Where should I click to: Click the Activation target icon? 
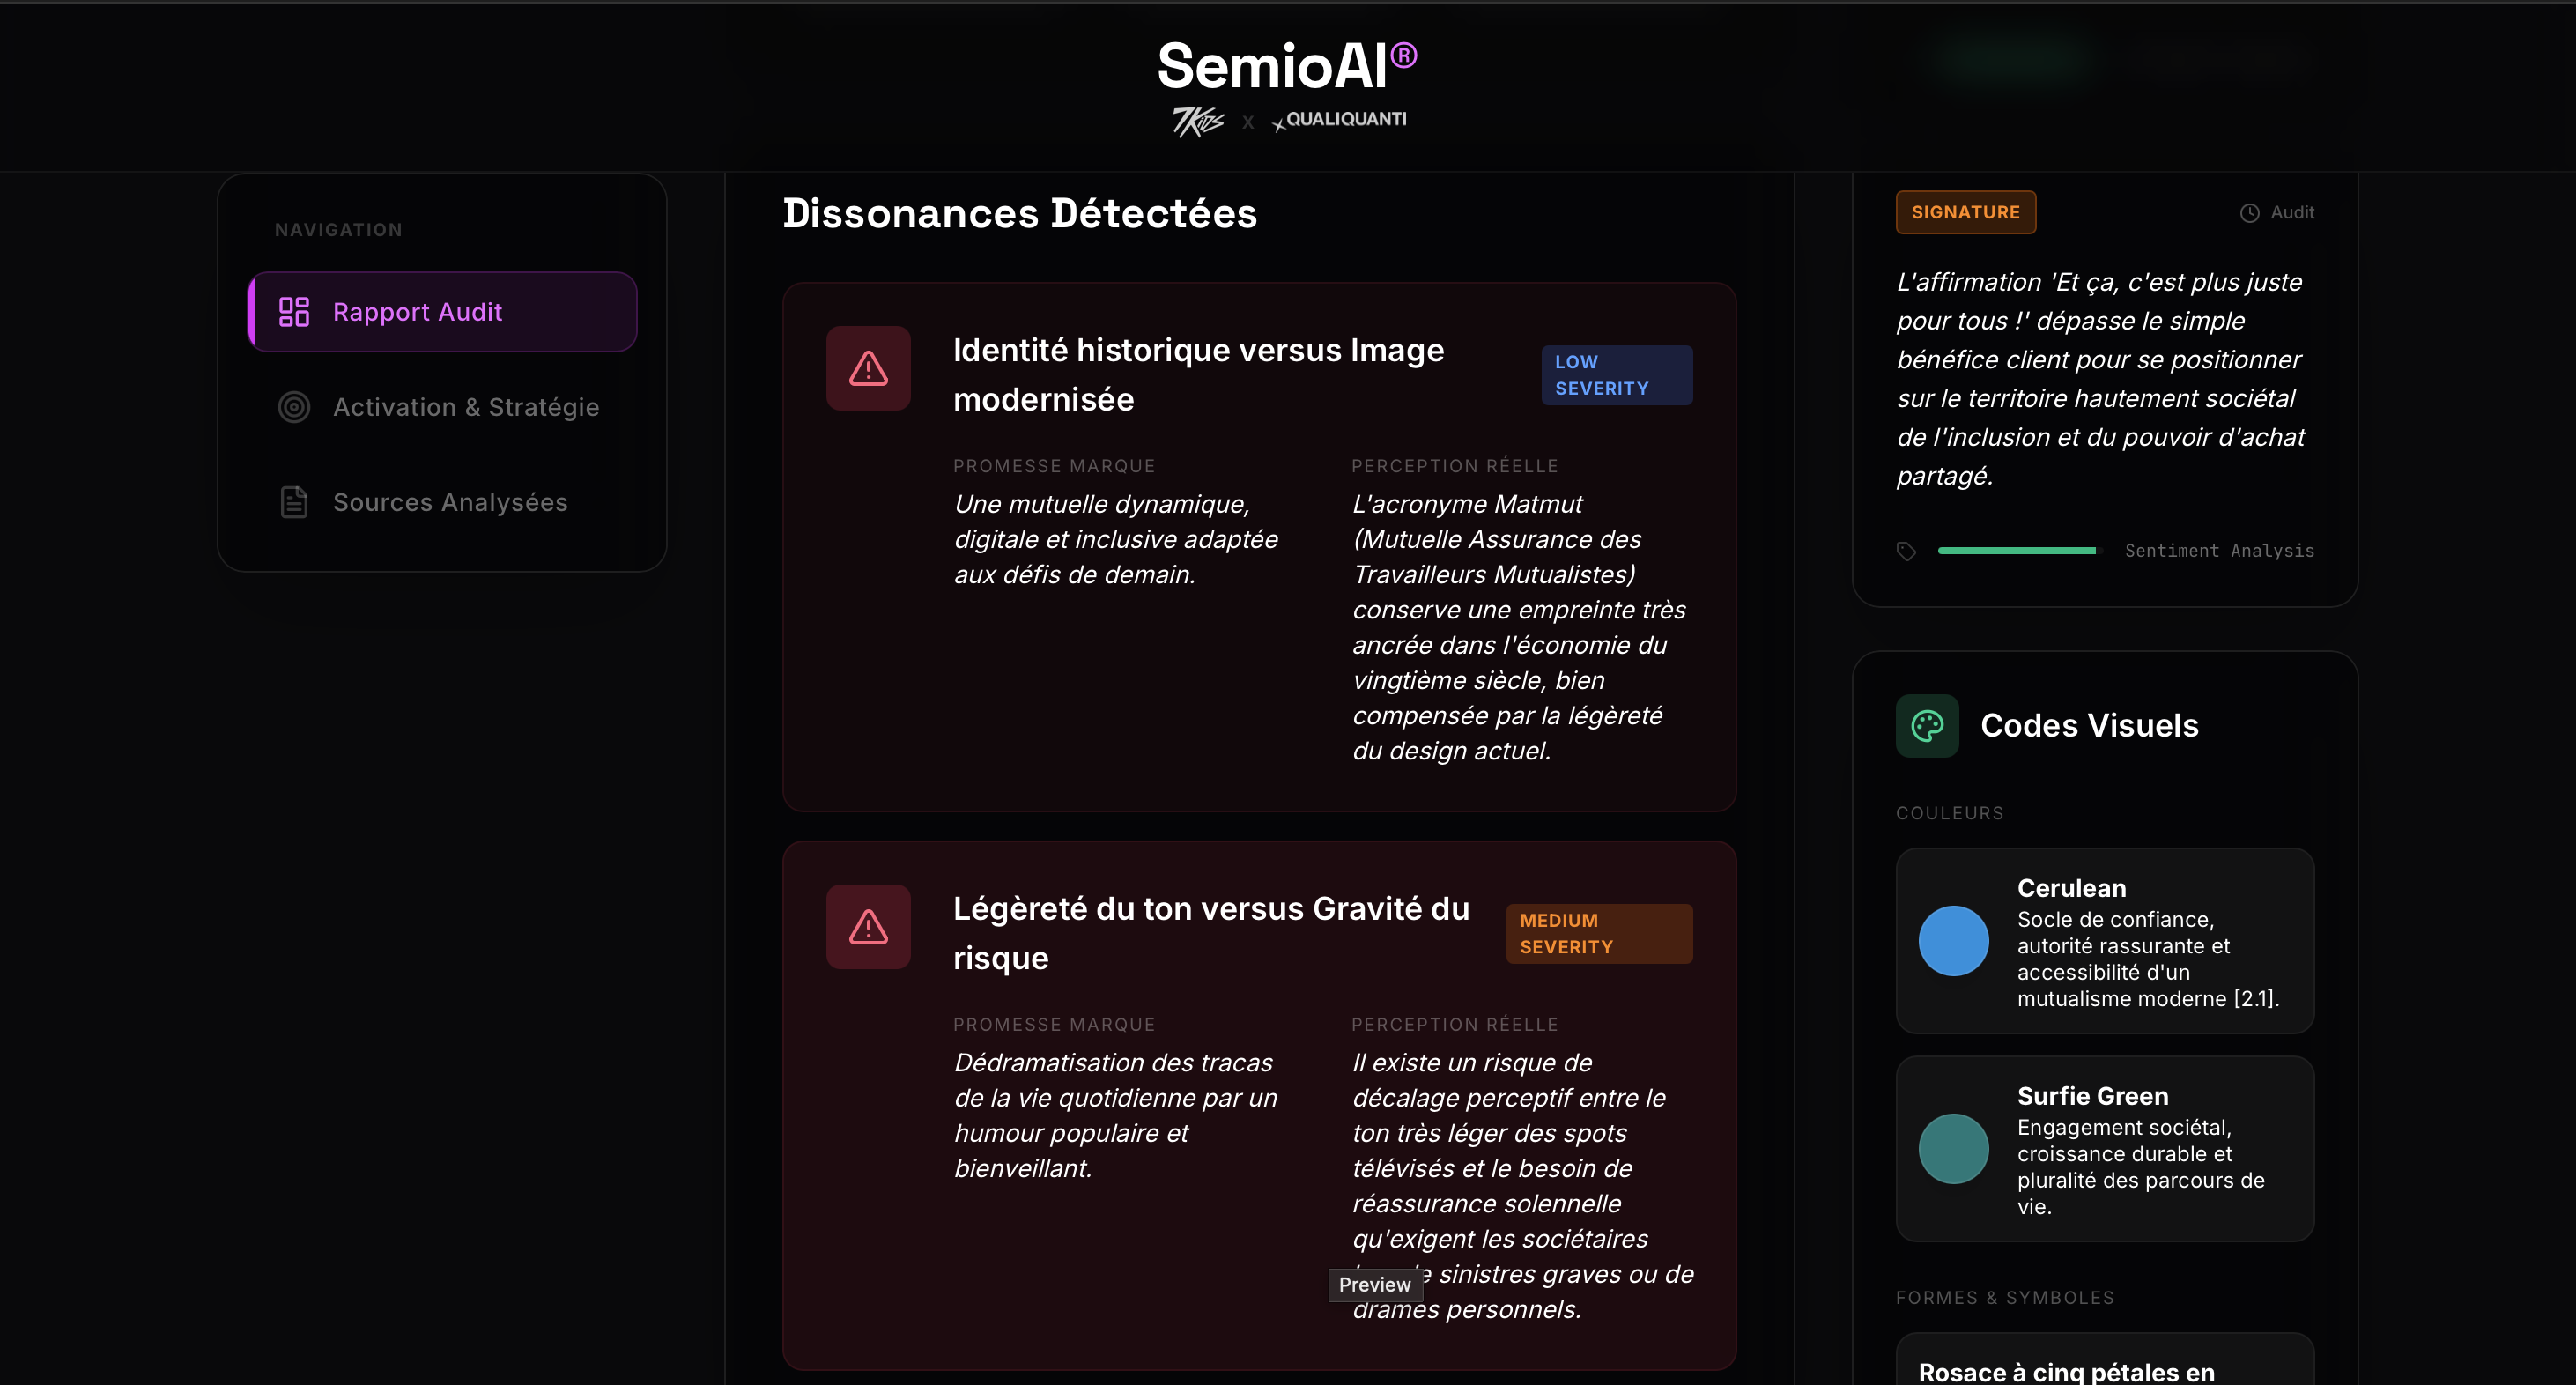tap(294, 407)
